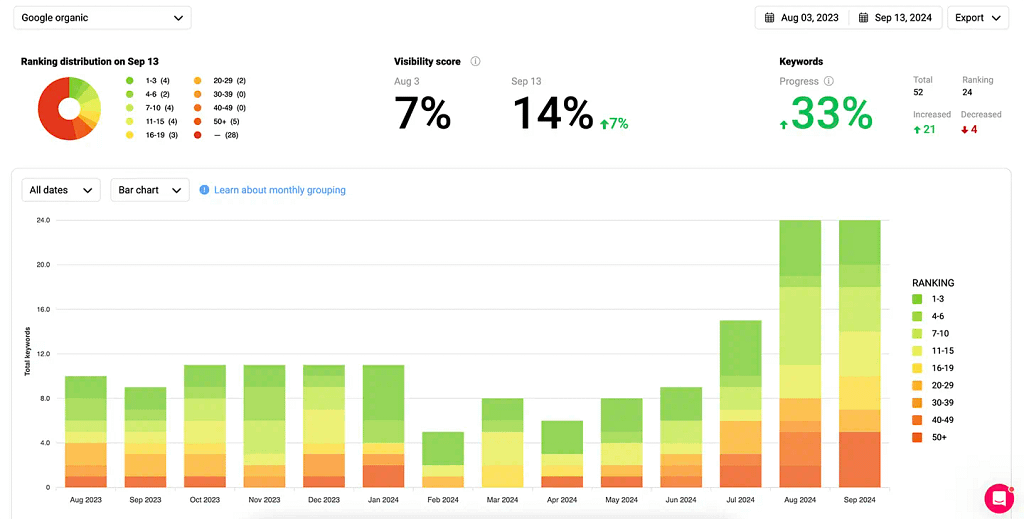
Task: Select the Aug 03, 2023 start date
Action: coord(809,18)
